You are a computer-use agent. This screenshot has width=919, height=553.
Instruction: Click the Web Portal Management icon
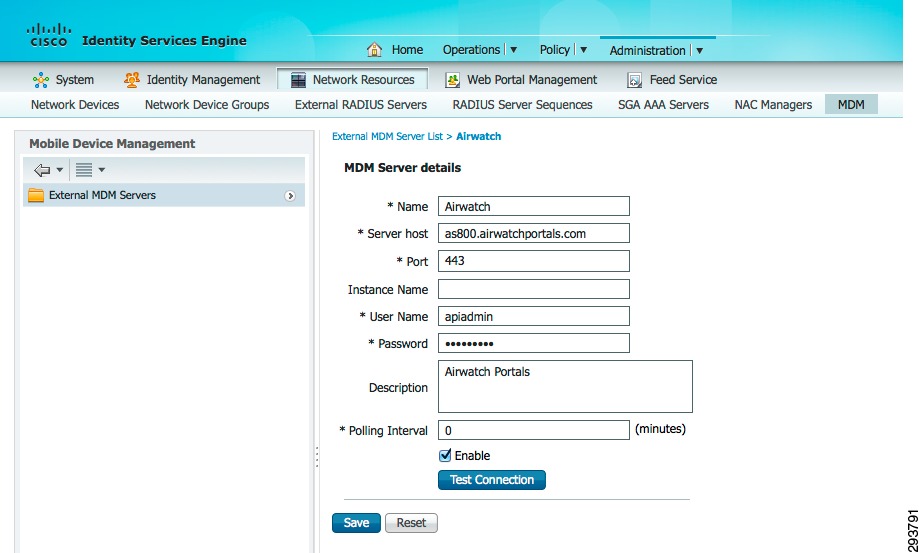tap(452, 80)
